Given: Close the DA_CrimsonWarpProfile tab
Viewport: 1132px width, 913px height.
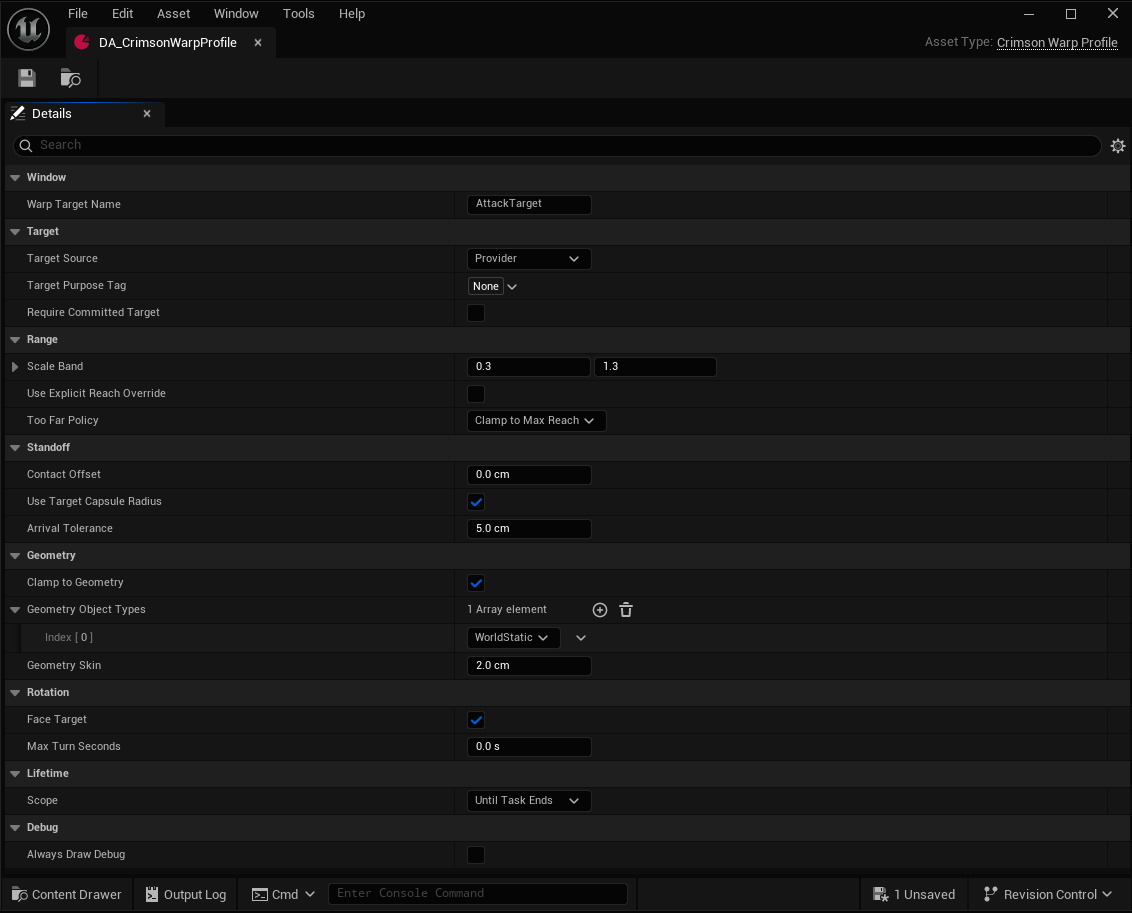Looking at the screenshot, I should click(x=258, y=43).
